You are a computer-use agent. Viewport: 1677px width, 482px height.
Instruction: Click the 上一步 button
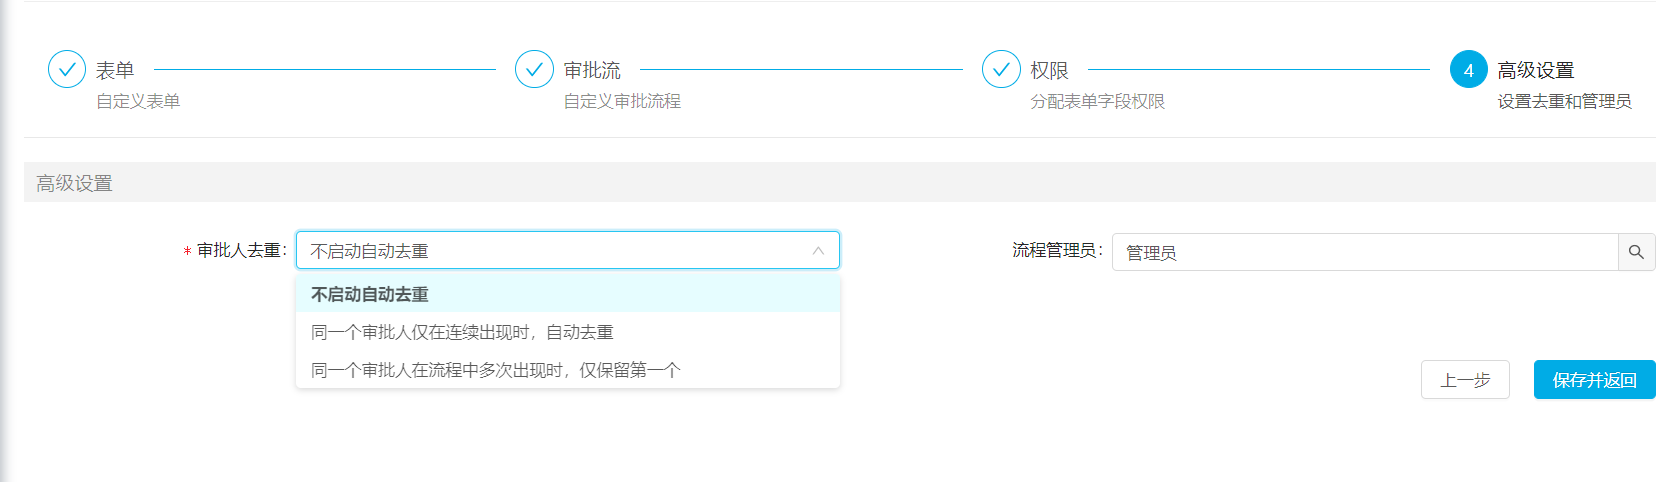point(1465,380)
